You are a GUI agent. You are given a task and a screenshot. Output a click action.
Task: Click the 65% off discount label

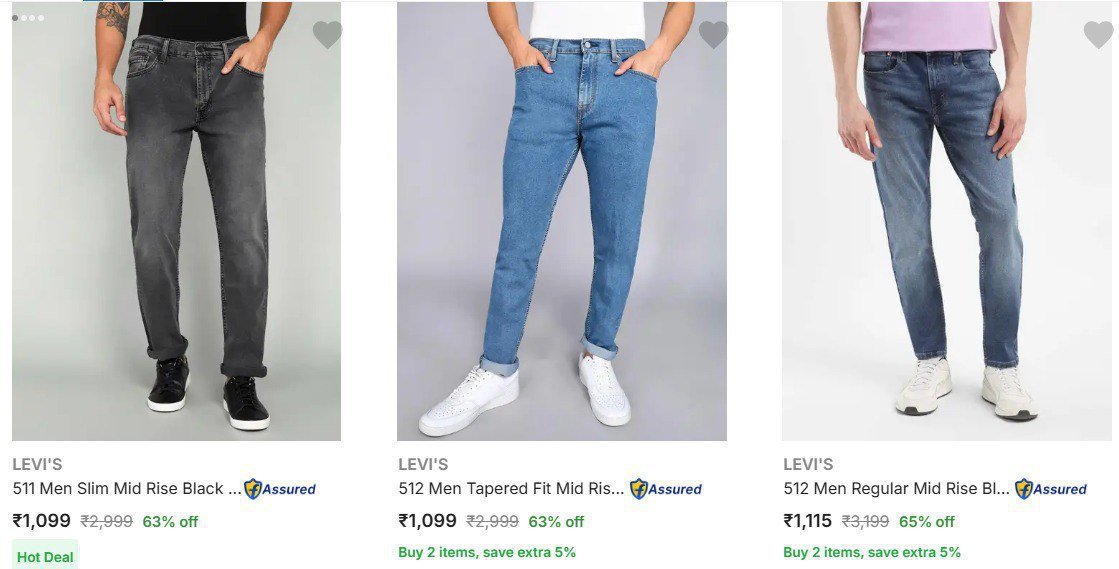click(927, 521)
